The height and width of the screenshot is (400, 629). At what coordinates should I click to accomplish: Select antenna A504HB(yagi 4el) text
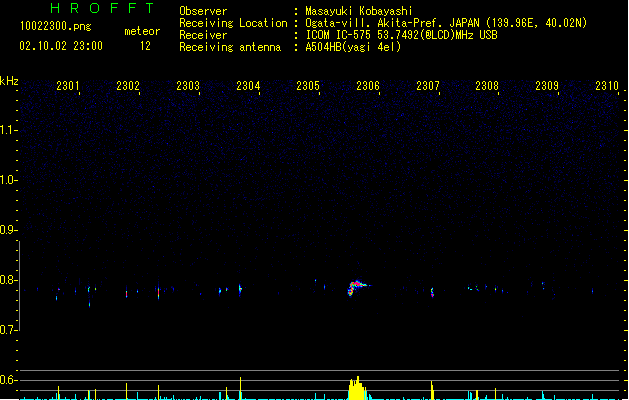[x=353, y=47]
